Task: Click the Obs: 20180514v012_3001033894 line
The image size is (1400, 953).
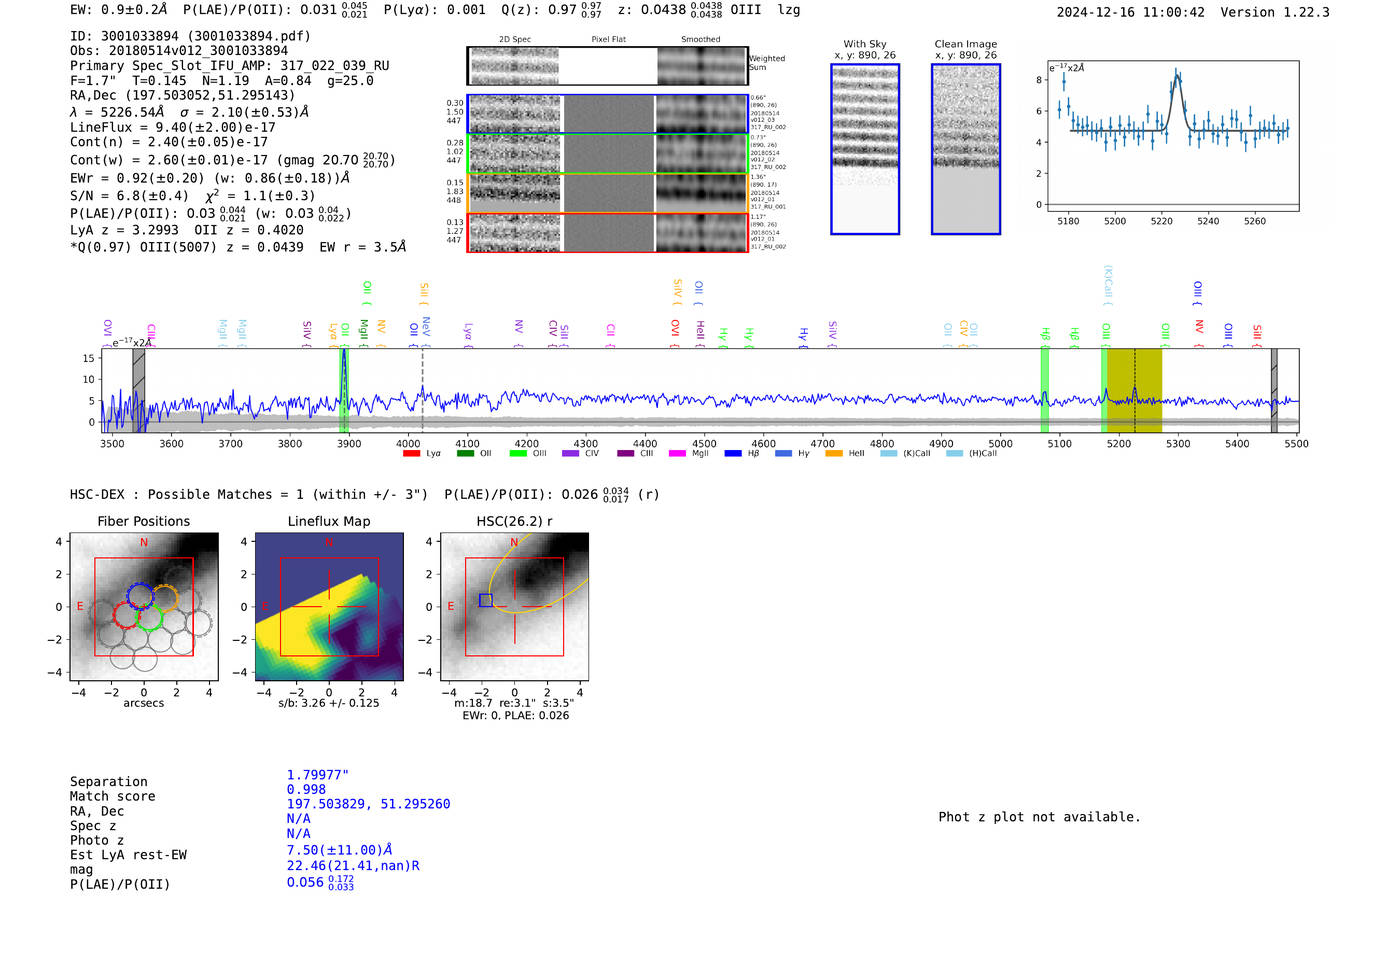Action: click(x=179, y=51)
